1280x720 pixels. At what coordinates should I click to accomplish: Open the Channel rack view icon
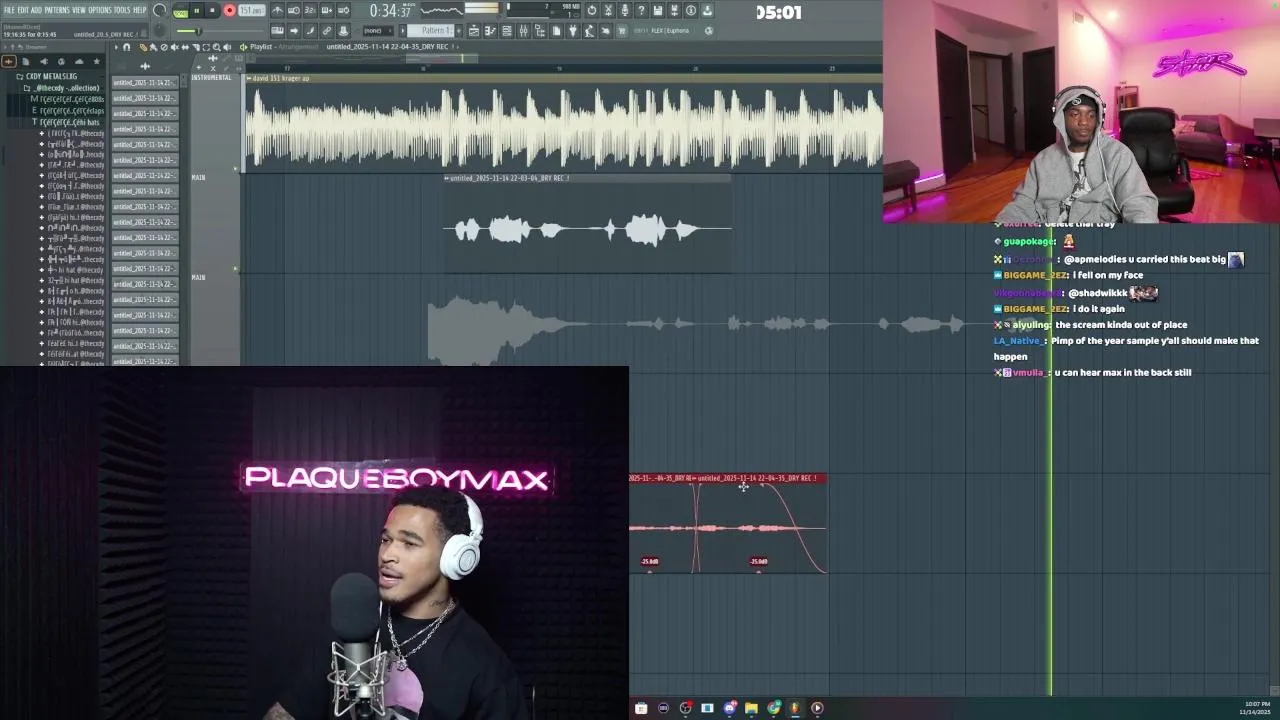pyautogui.click(x=507, y=31)
